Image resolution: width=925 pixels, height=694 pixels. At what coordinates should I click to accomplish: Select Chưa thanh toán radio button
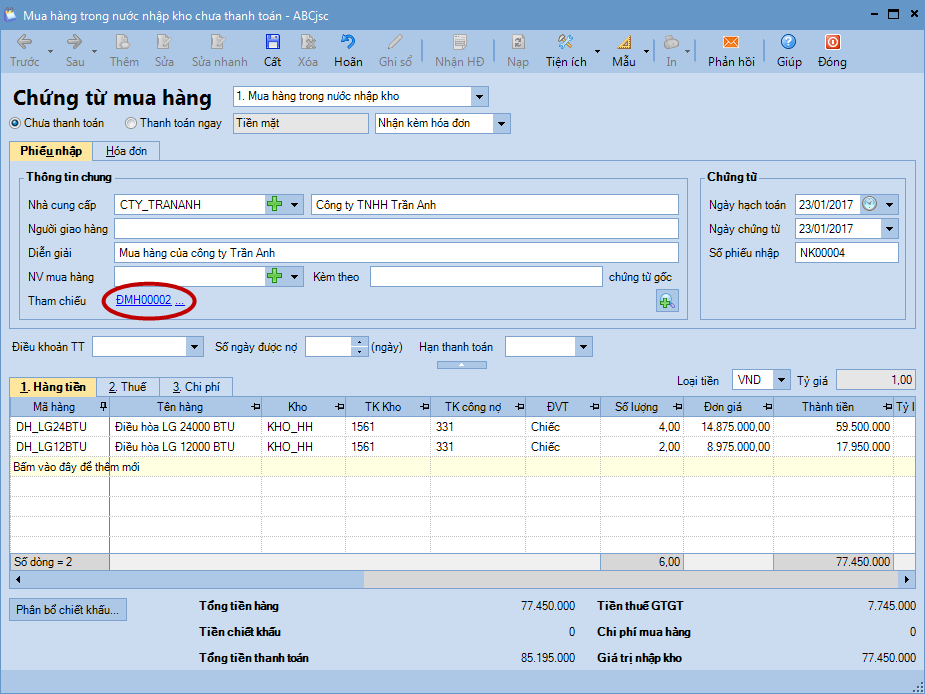coord(15,123)
